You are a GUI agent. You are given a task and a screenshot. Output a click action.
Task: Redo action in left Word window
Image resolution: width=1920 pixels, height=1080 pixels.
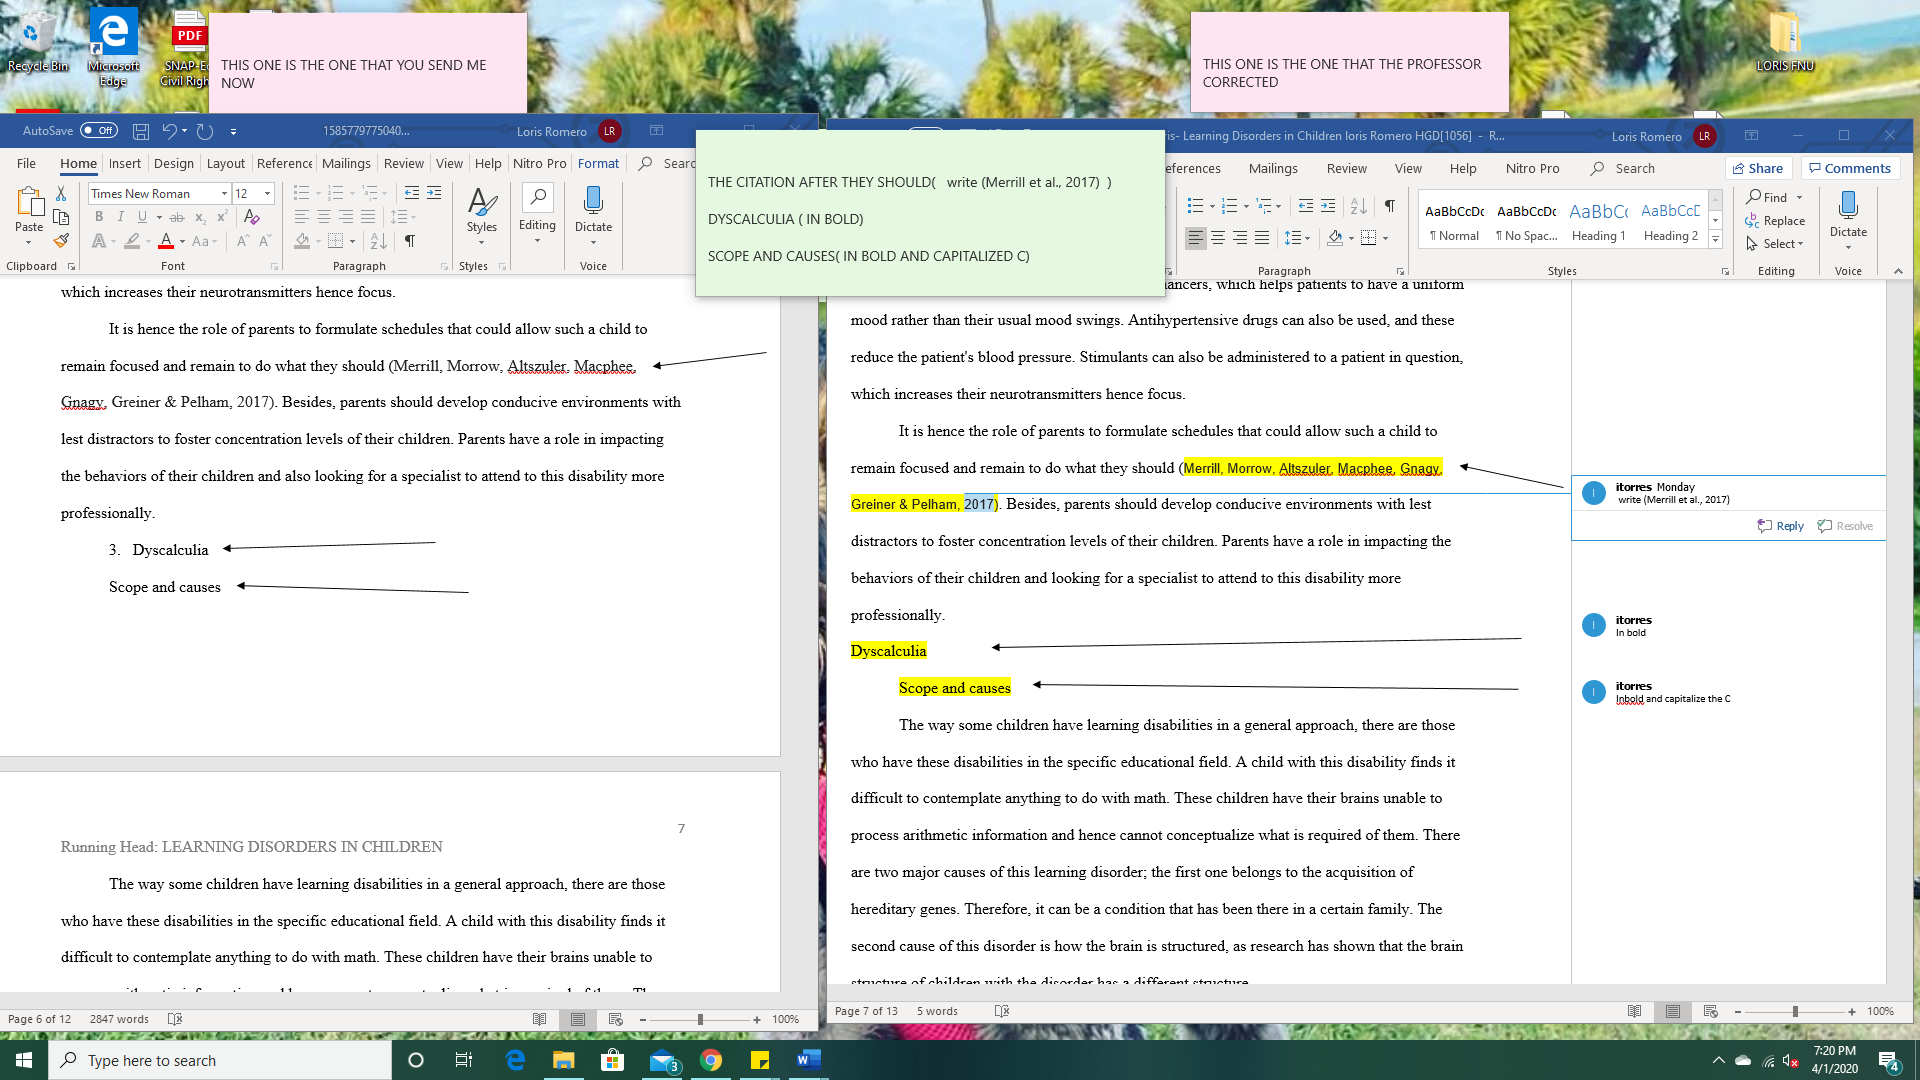pyautogui.click(x=205, y=131)
